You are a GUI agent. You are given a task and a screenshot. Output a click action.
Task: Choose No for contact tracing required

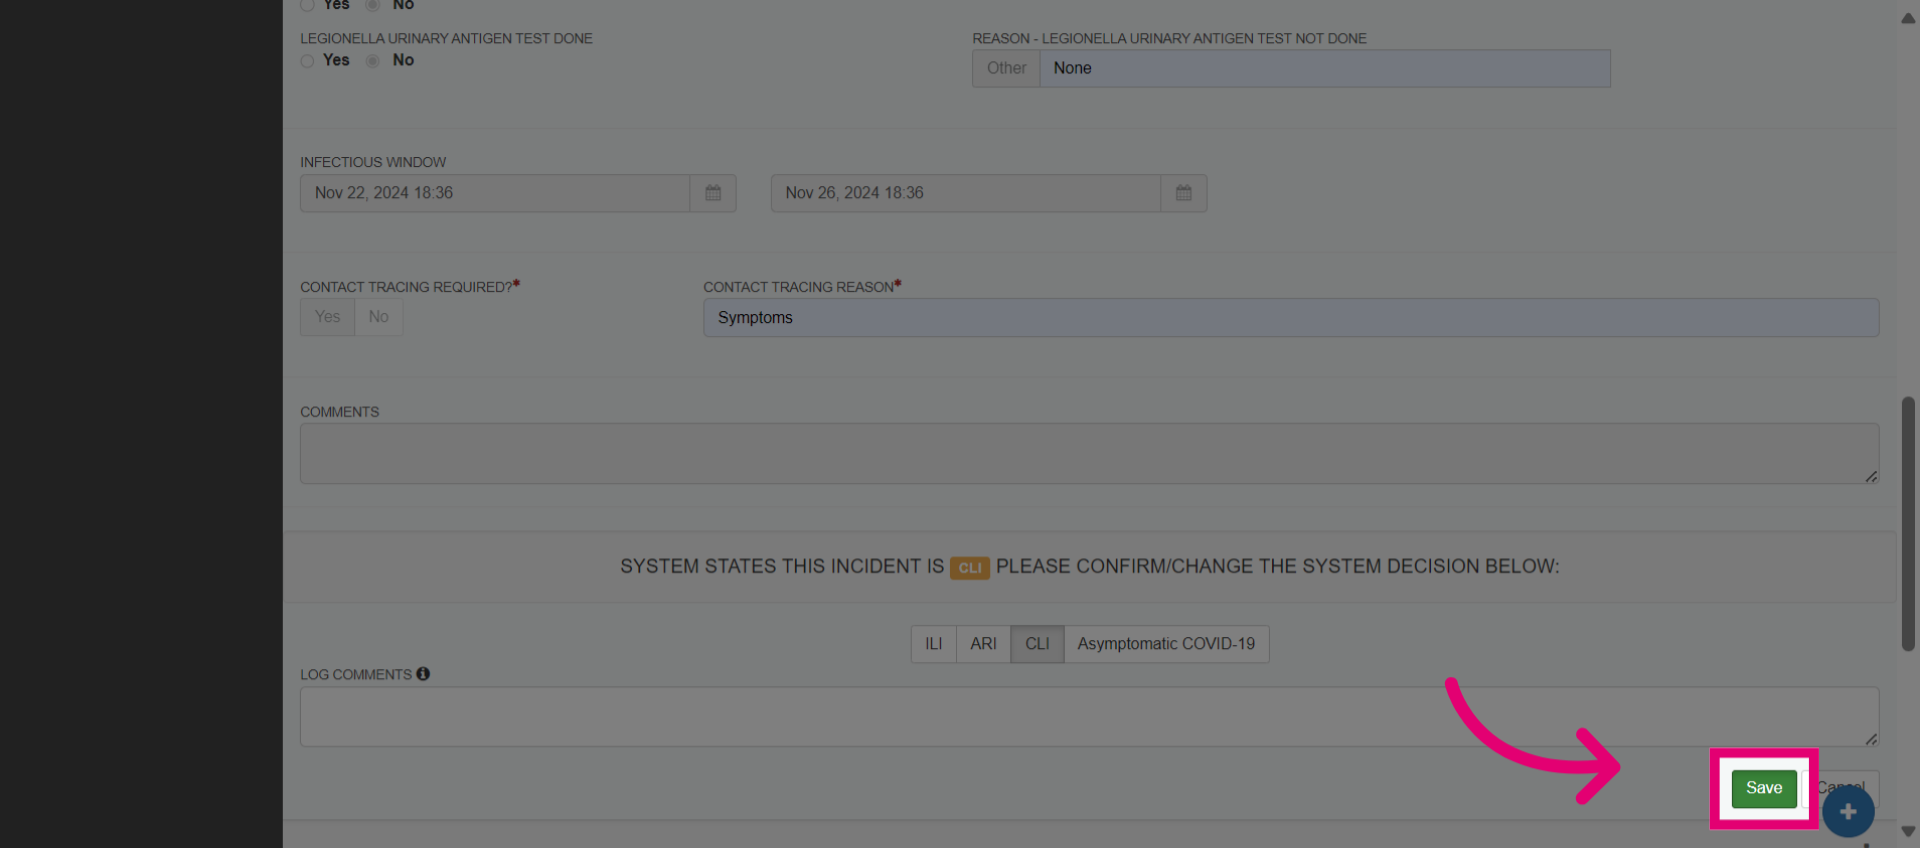(378, 317)
